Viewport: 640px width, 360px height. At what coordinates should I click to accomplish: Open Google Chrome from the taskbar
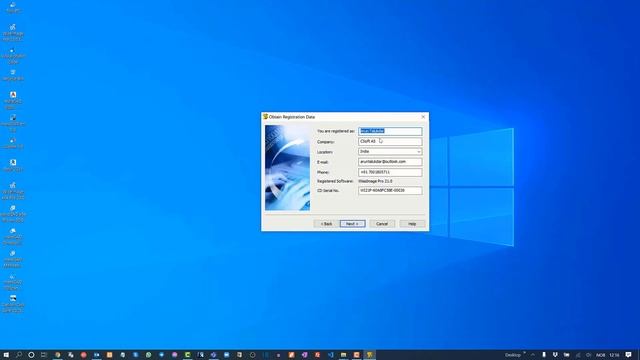tap(58, 355)
